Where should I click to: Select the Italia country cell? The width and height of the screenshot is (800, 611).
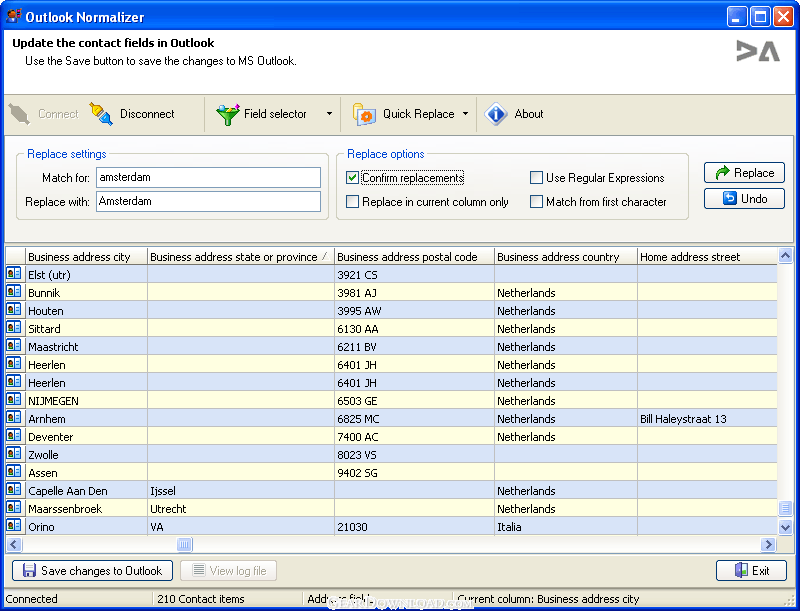pyautogui.click(x=566, y=527)
